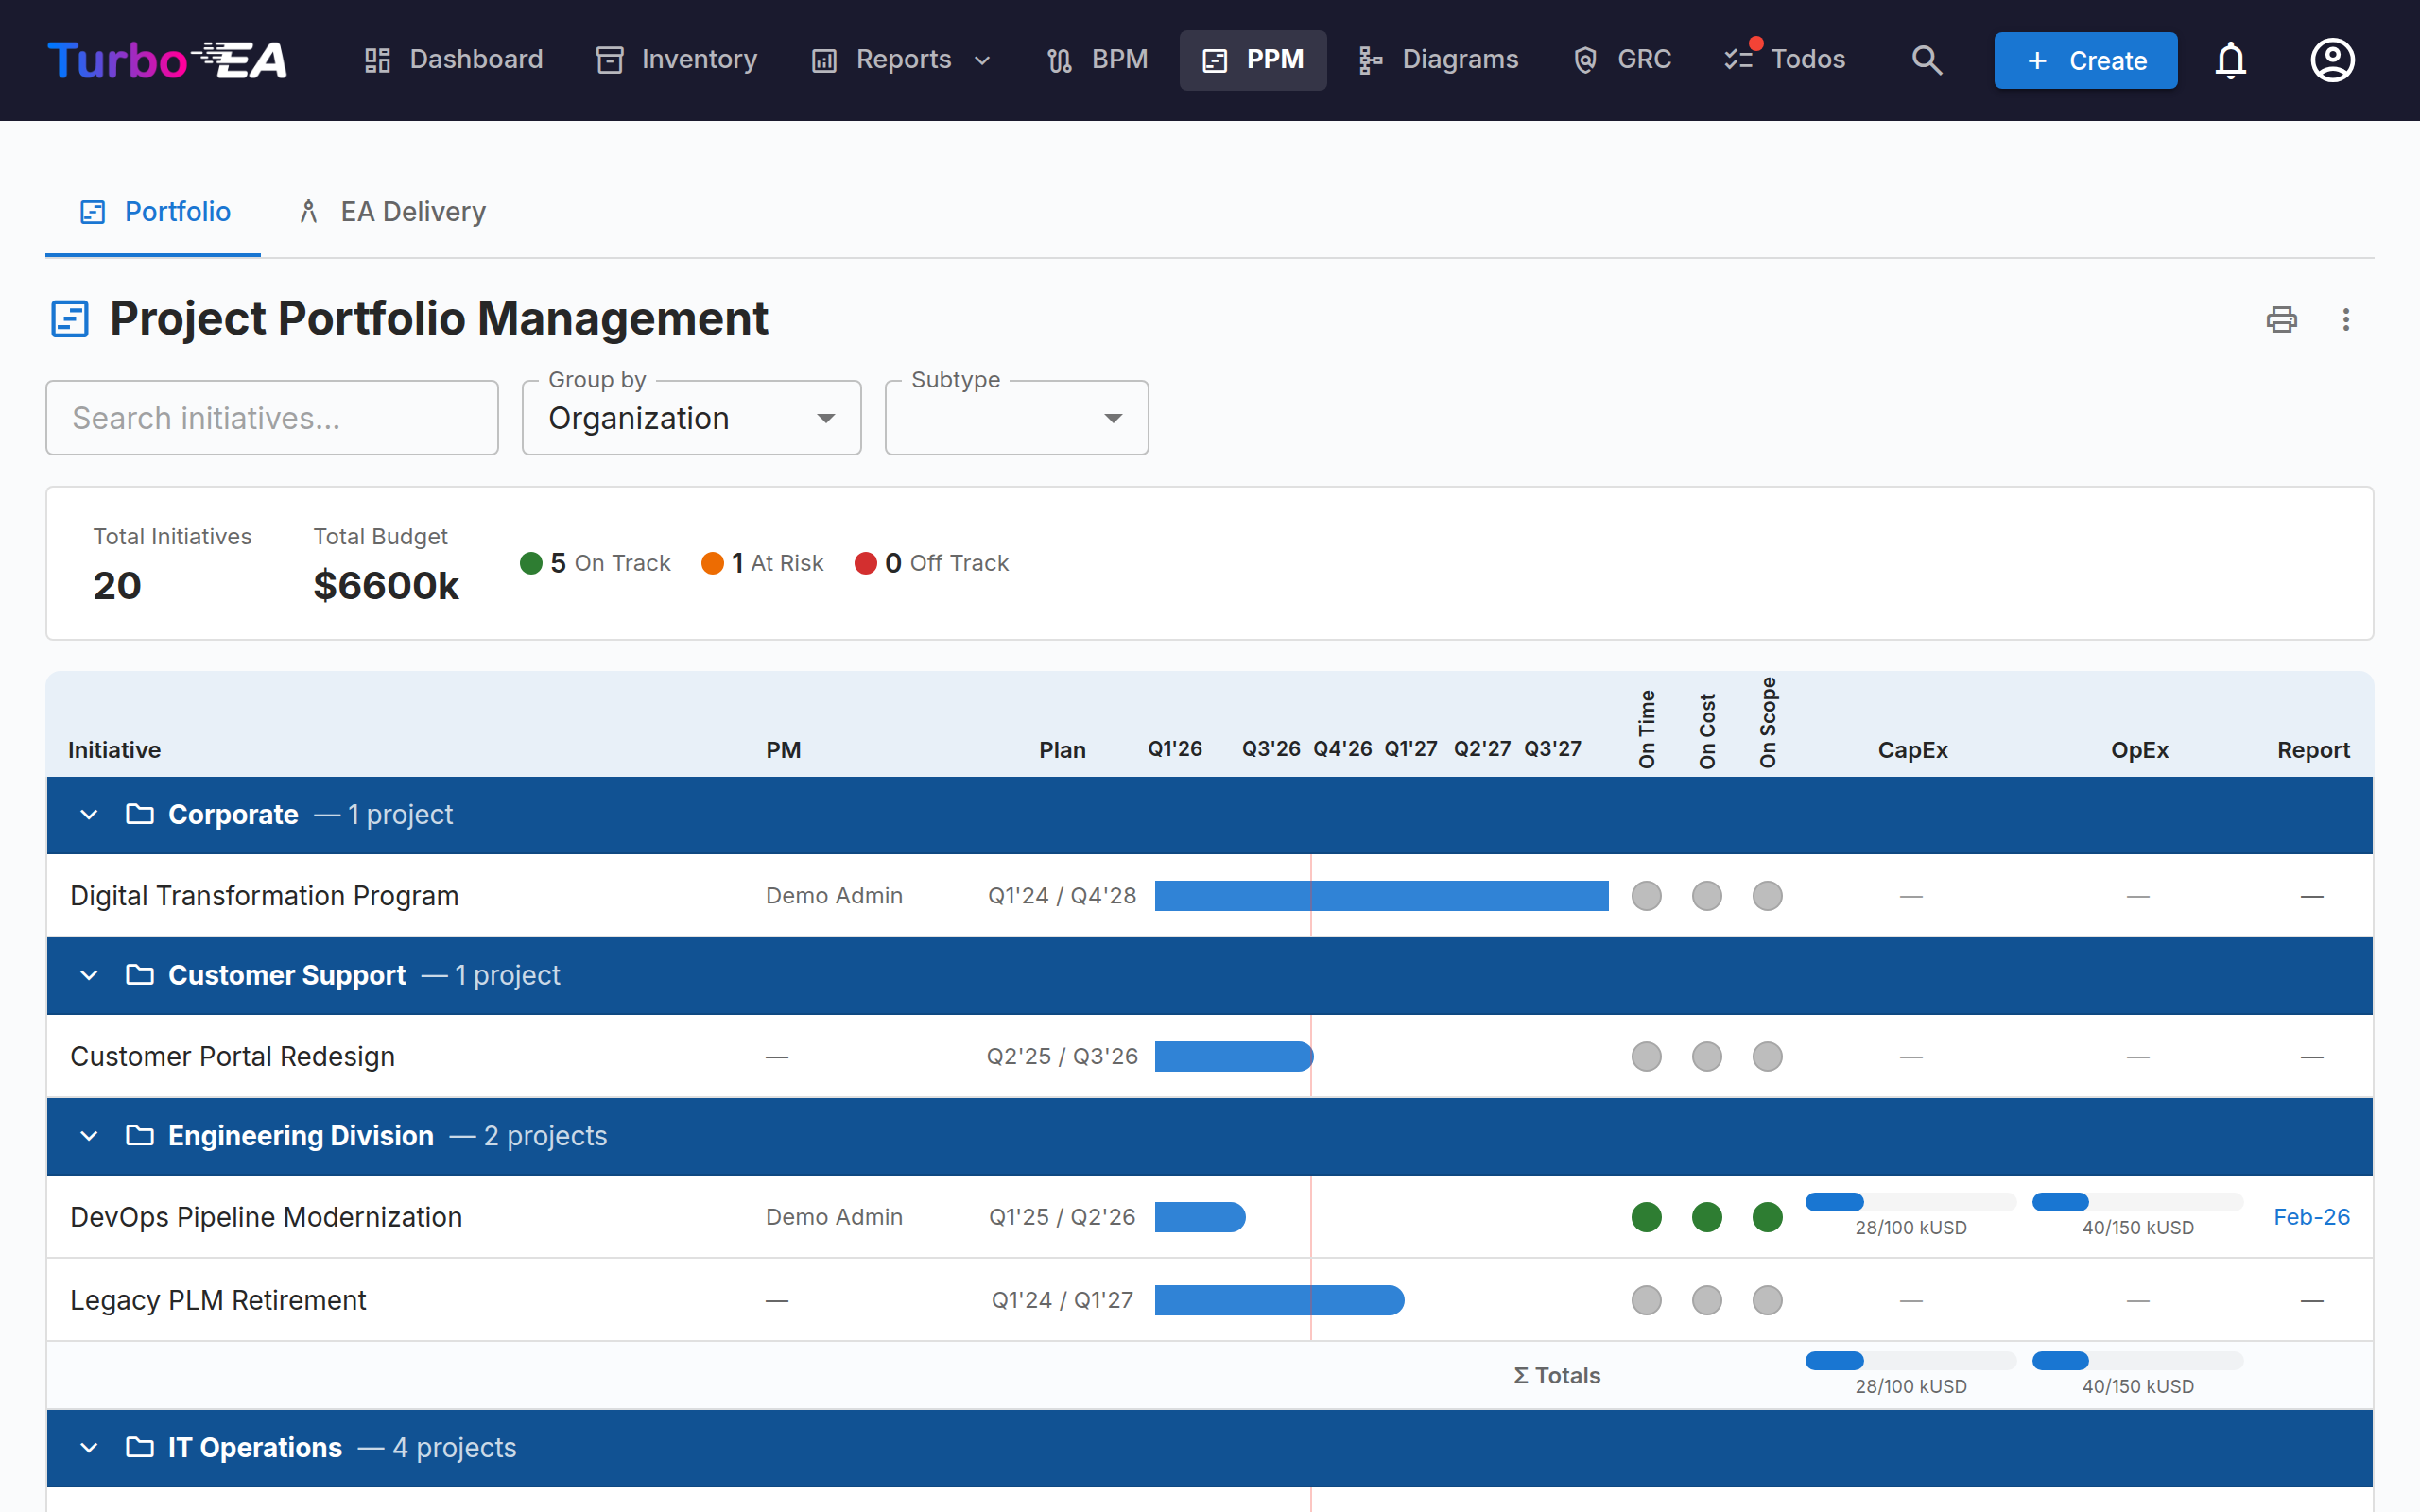
Task: Open notifications bell icon
Action: point(2230,60)
